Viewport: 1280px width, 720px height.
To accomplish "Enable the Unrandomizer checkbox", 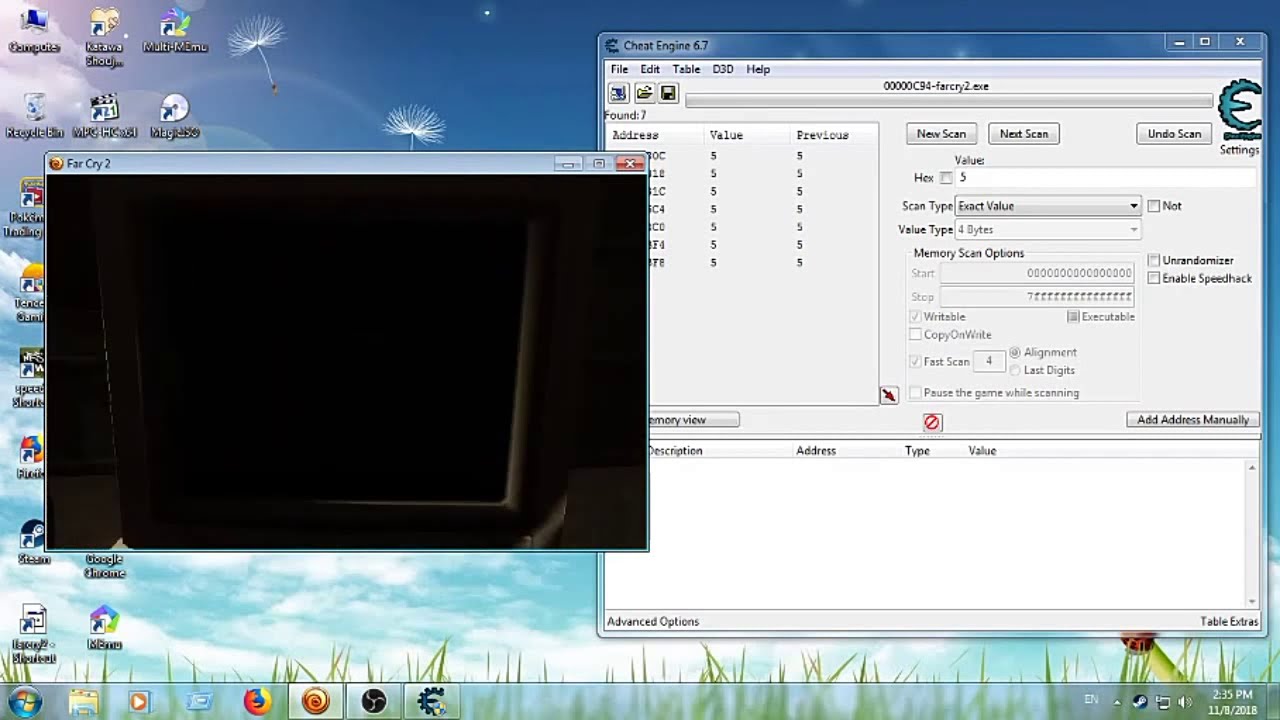I will tap(1154, 260).
